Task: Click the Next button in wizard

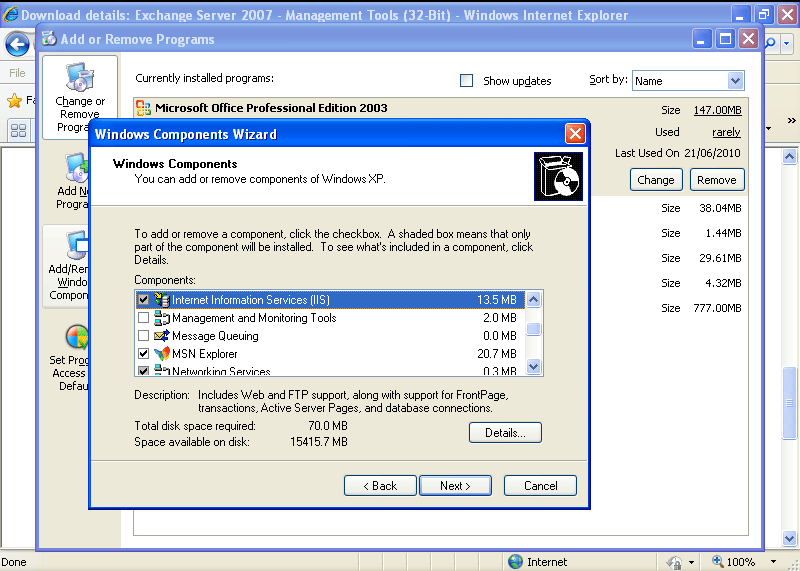Action: click(455, 486)
